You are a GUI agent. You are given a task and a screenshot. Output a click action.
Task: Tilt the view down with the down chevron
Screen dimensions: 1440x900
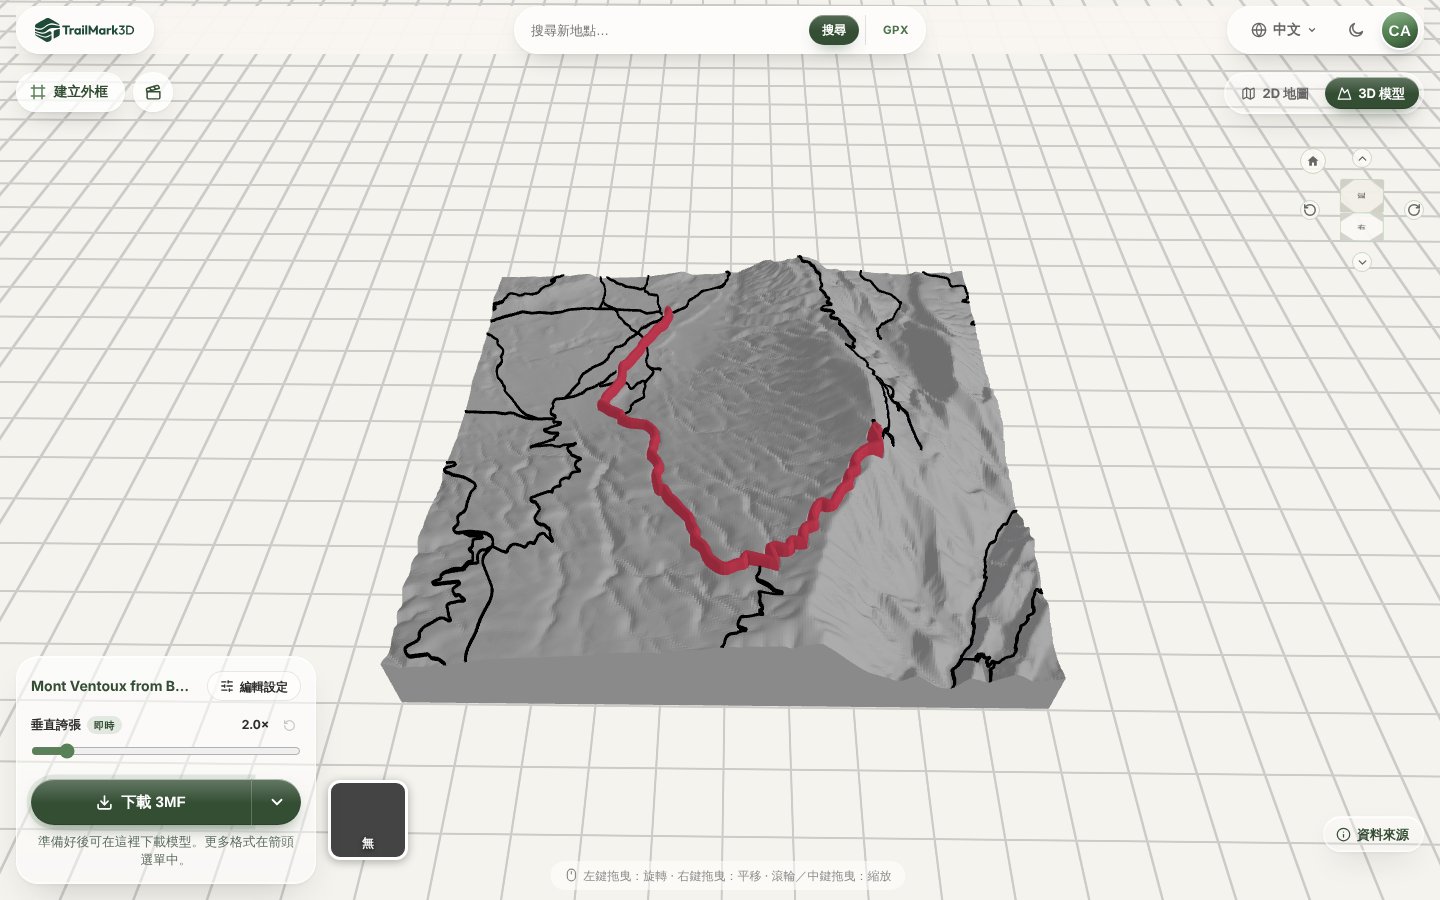click(1362, 262)
